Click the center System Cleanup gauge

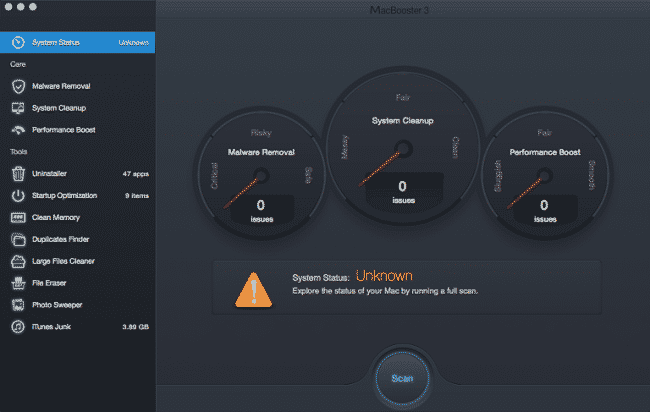pos(401,148)
